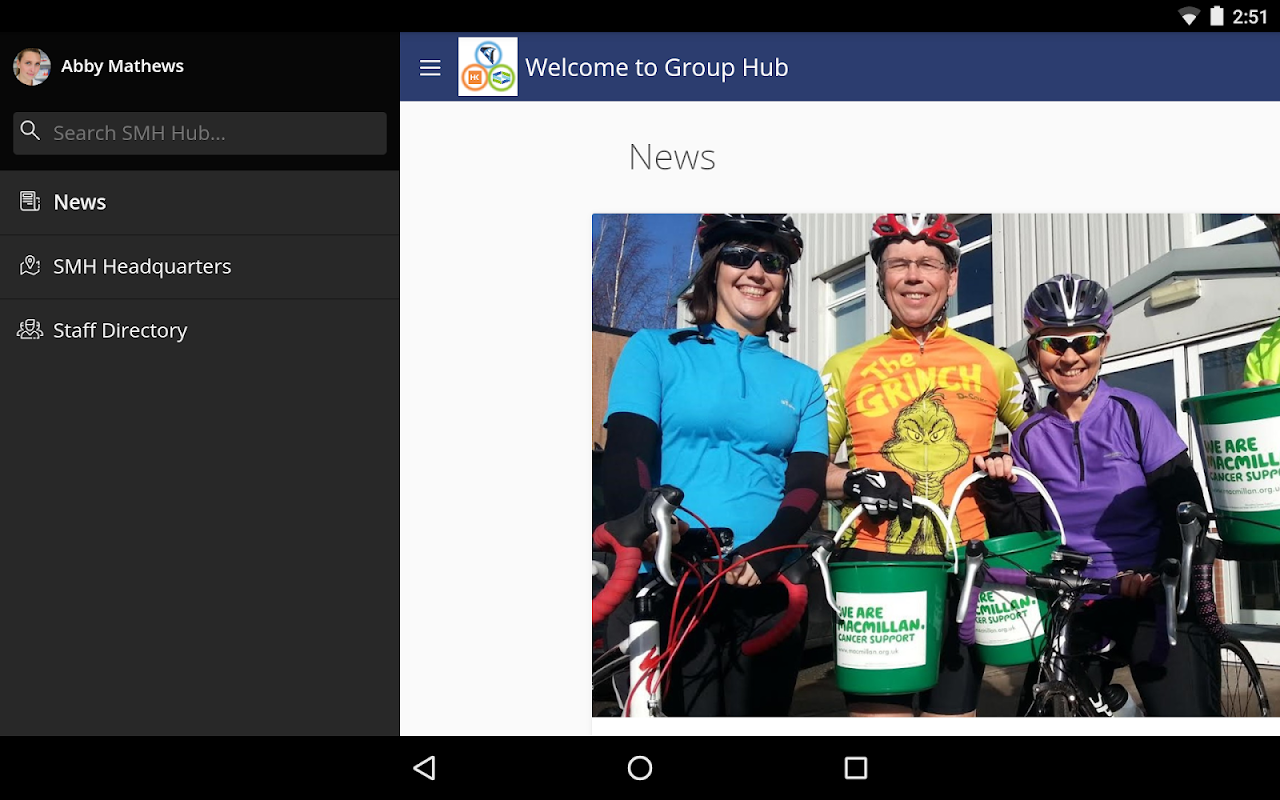Screen dimensions: 1280x800
Task: Tap the search magnifier icon
Action: (31, 131)
